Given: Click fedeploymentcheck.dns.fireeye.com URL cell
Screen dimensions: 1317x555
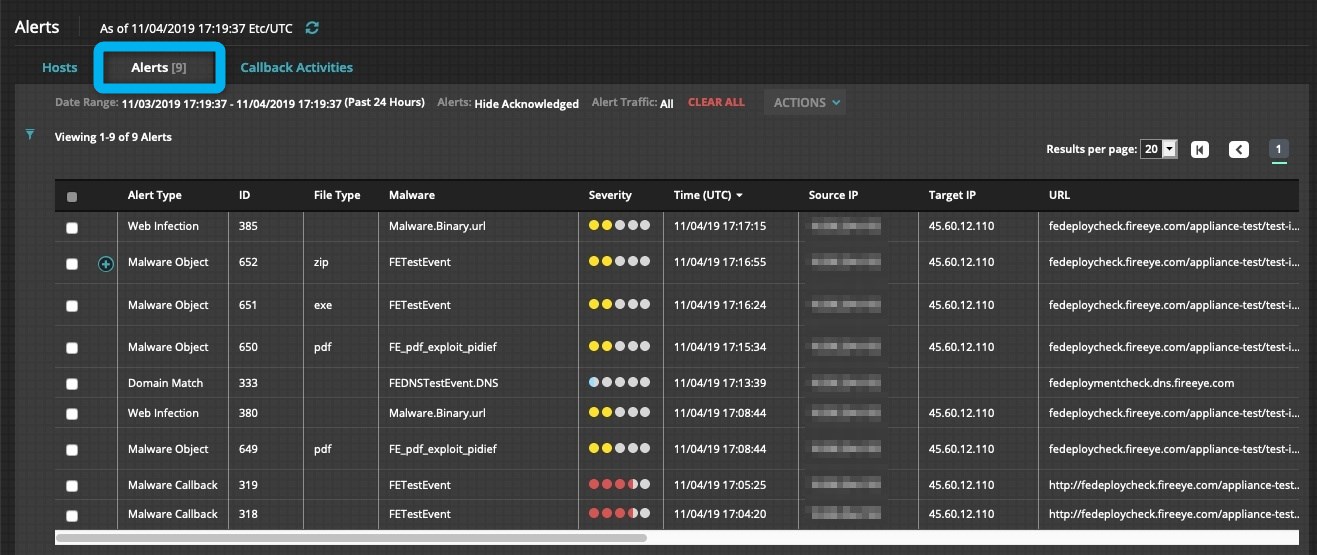Looking at the screenshot, I should pyautogui.click(x=1141, y=383).
